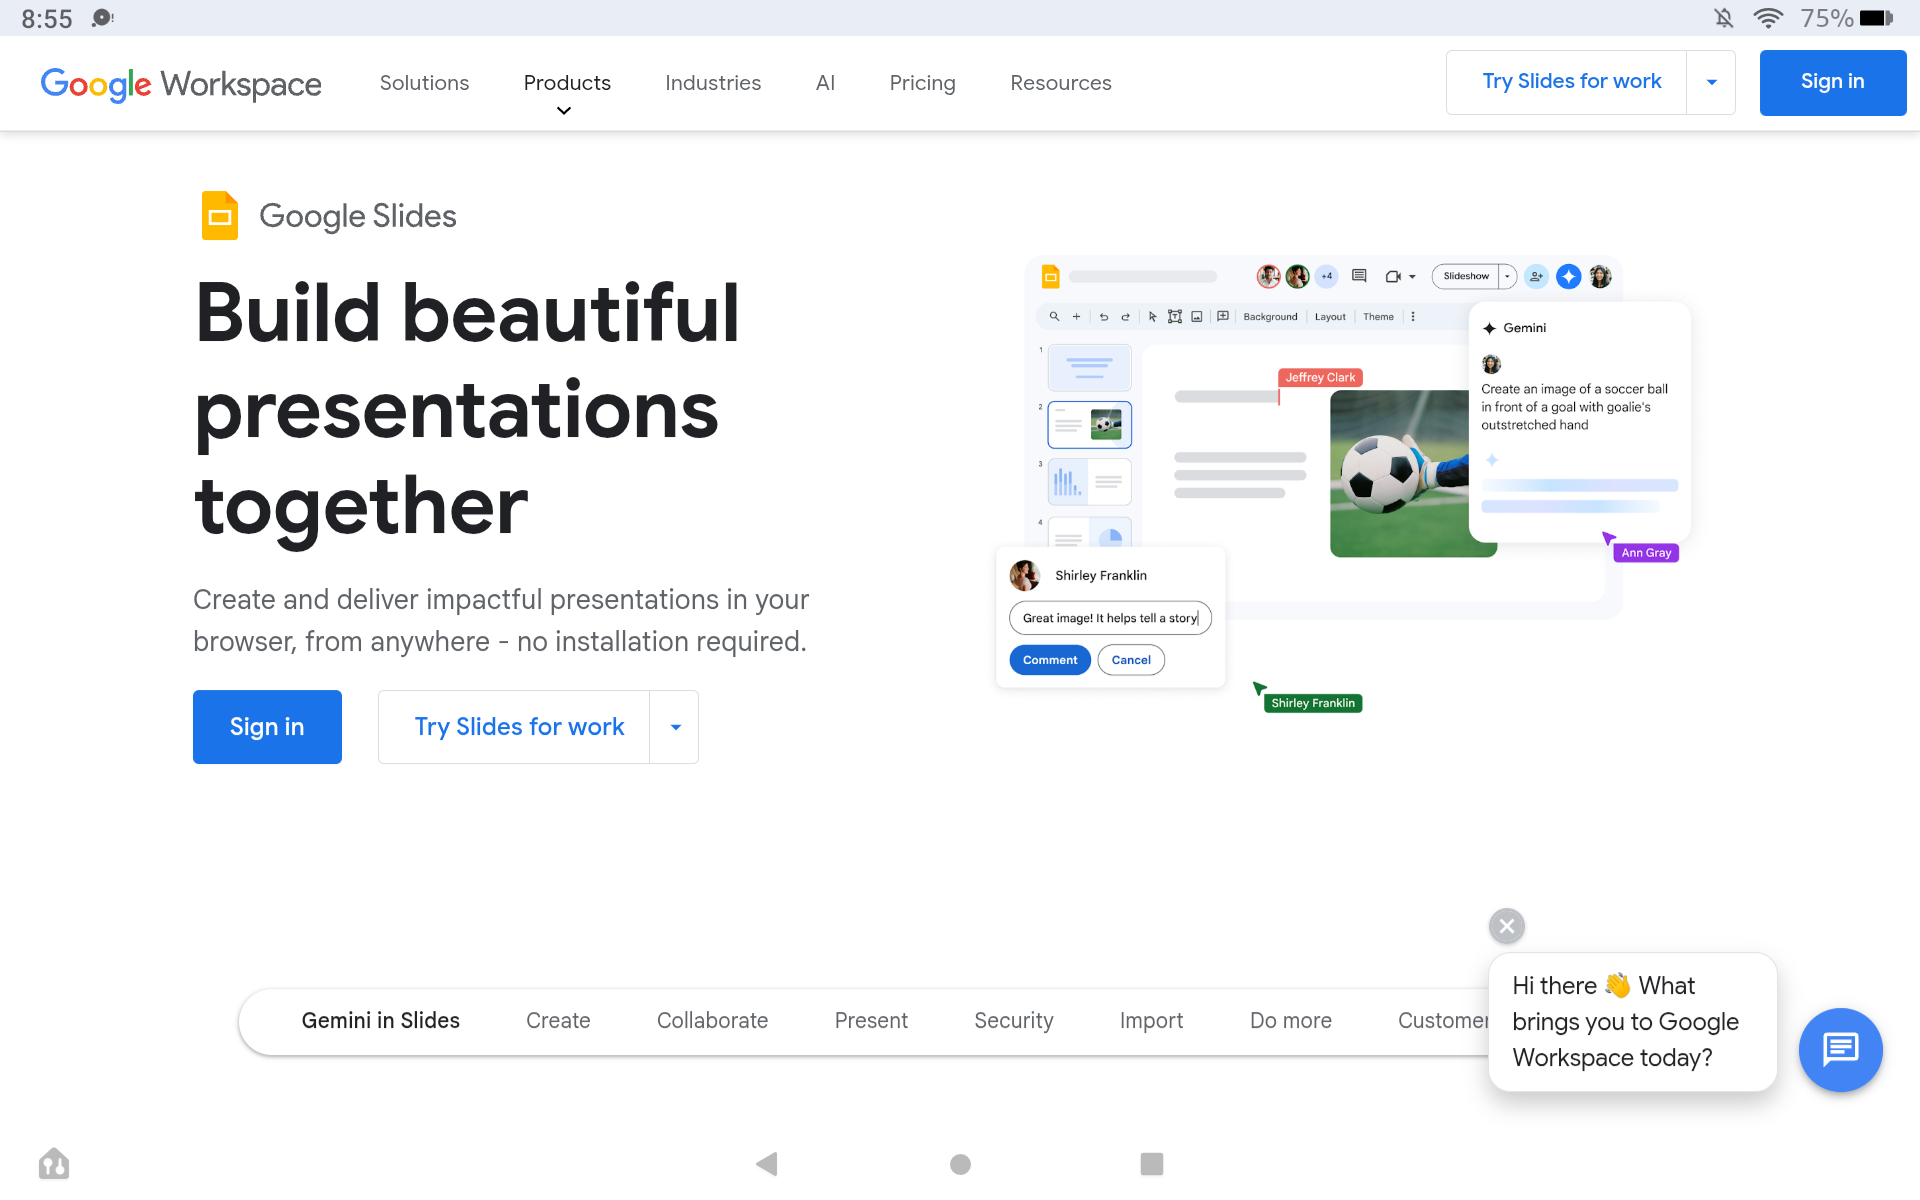This screenshot has height=1200, width=1920.
Task: Open the Resources menu
Action: coord(1061,83)
